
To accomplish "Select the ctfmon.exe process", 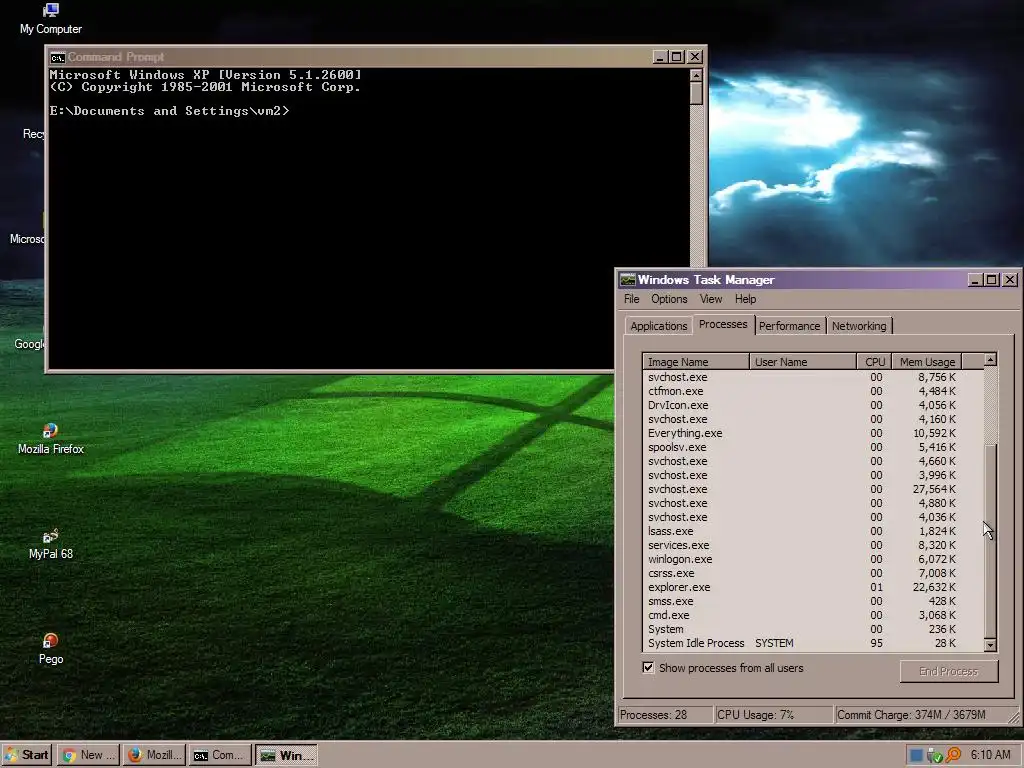I will point(812,391).
